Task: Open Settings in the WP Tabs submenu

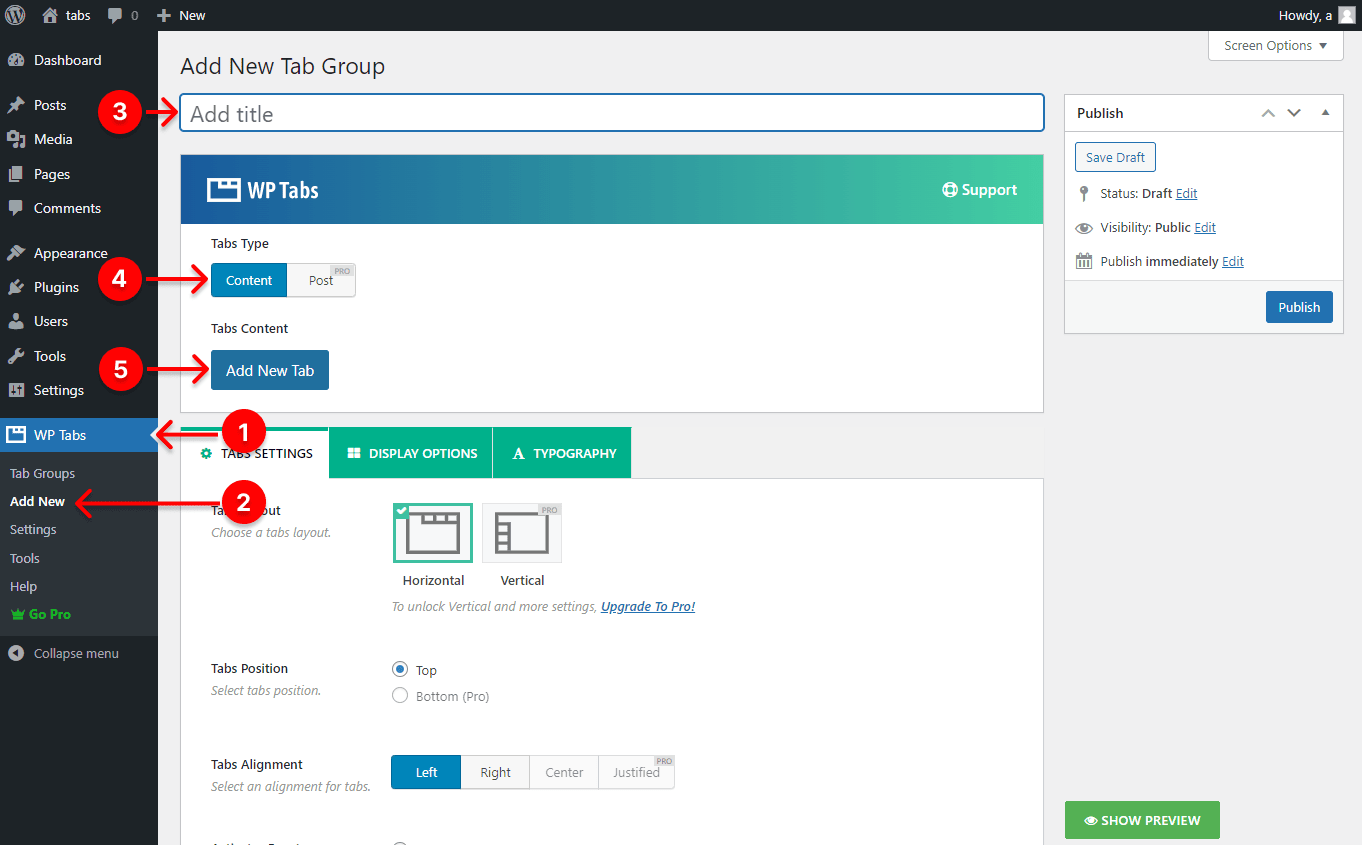Action: 33,529
